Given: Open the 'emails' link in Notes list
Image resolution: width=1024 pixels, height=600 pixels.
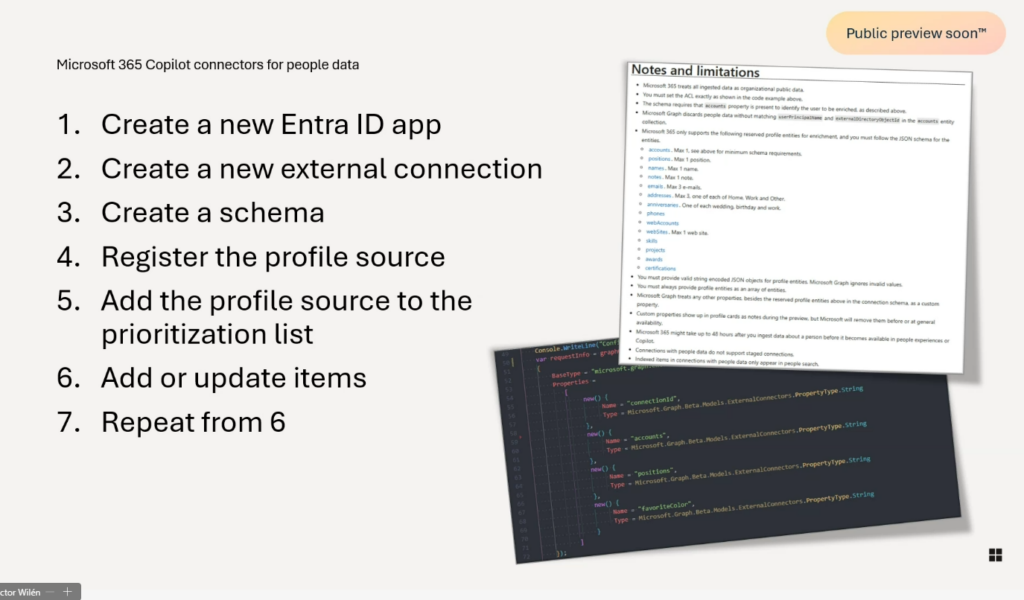Looking at the screenshot, I should click(655, 187).
